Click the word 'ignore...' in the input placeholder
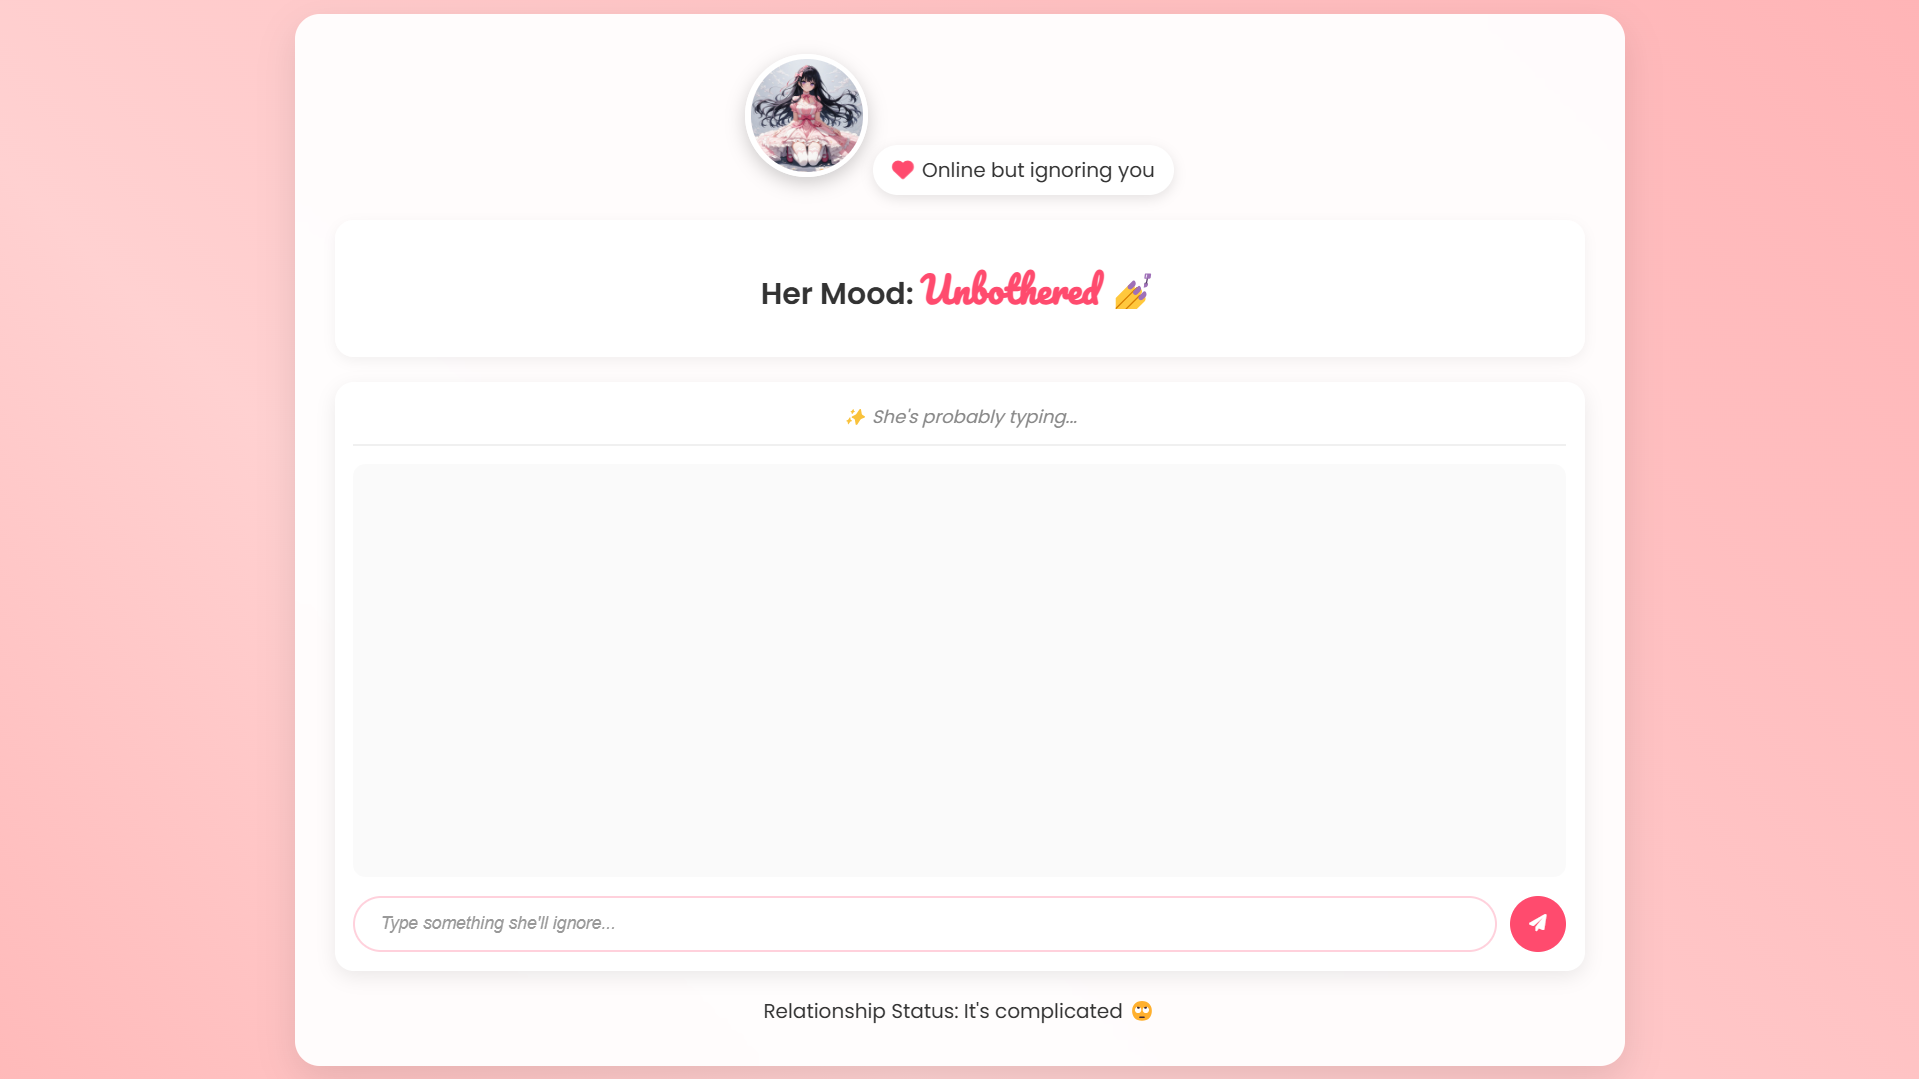The height and width of the screenshot is (1079, 1919). pos(584,923)
